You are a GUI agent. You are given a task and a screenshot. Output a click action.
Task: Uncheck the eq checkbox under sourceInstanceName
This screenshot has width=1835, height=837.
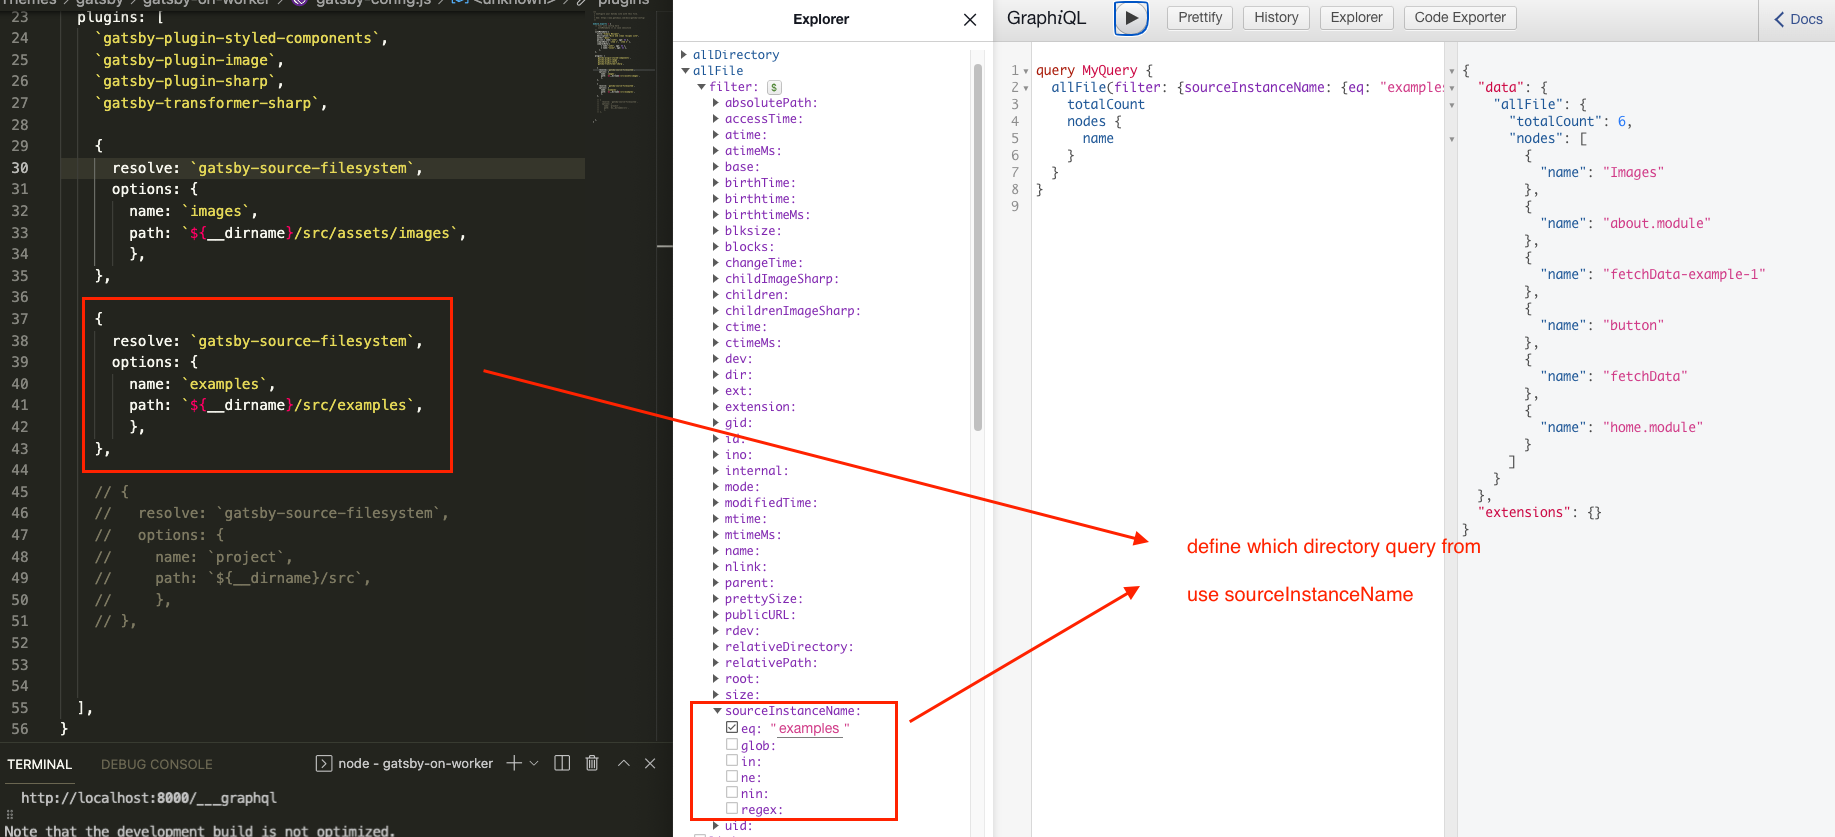[x=732, y=728]
